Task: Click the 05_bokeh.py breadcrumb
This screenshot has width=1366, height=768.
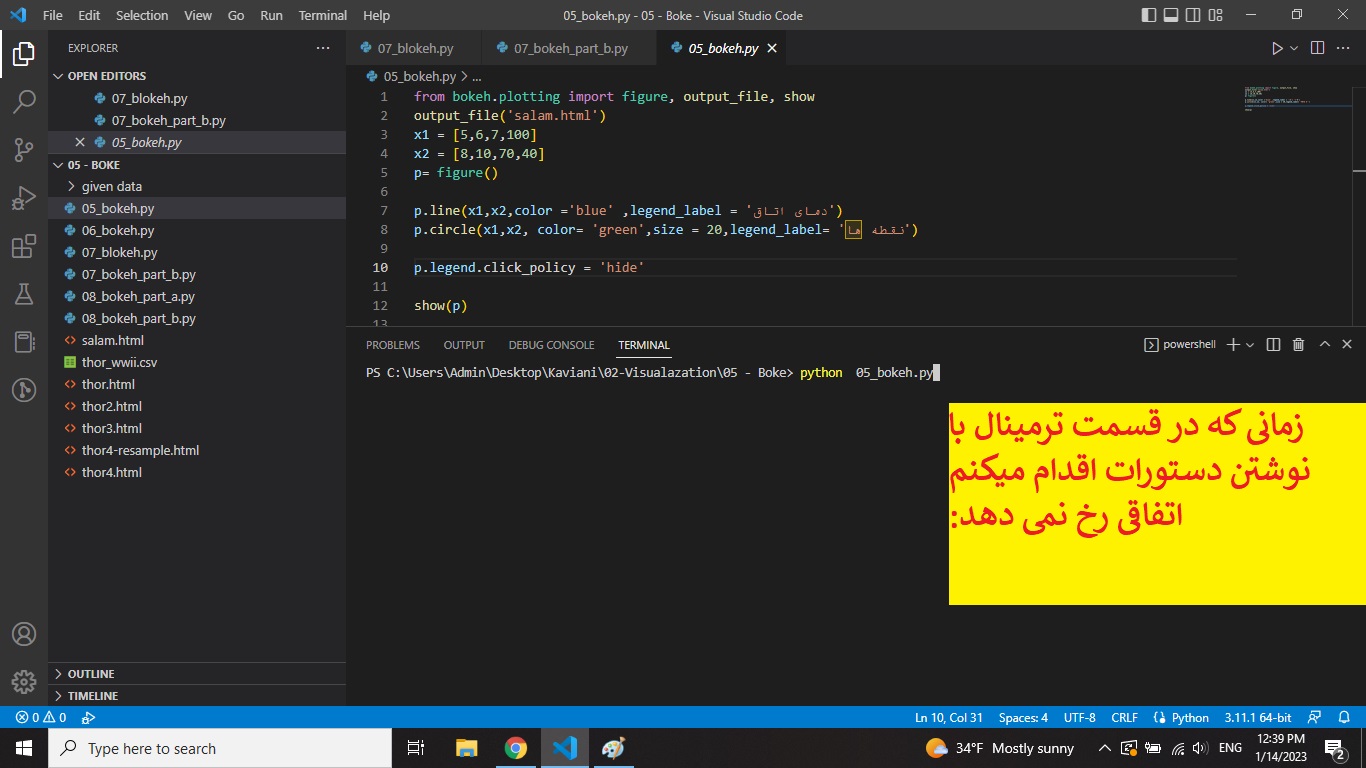Action: (x=419, y=76)
